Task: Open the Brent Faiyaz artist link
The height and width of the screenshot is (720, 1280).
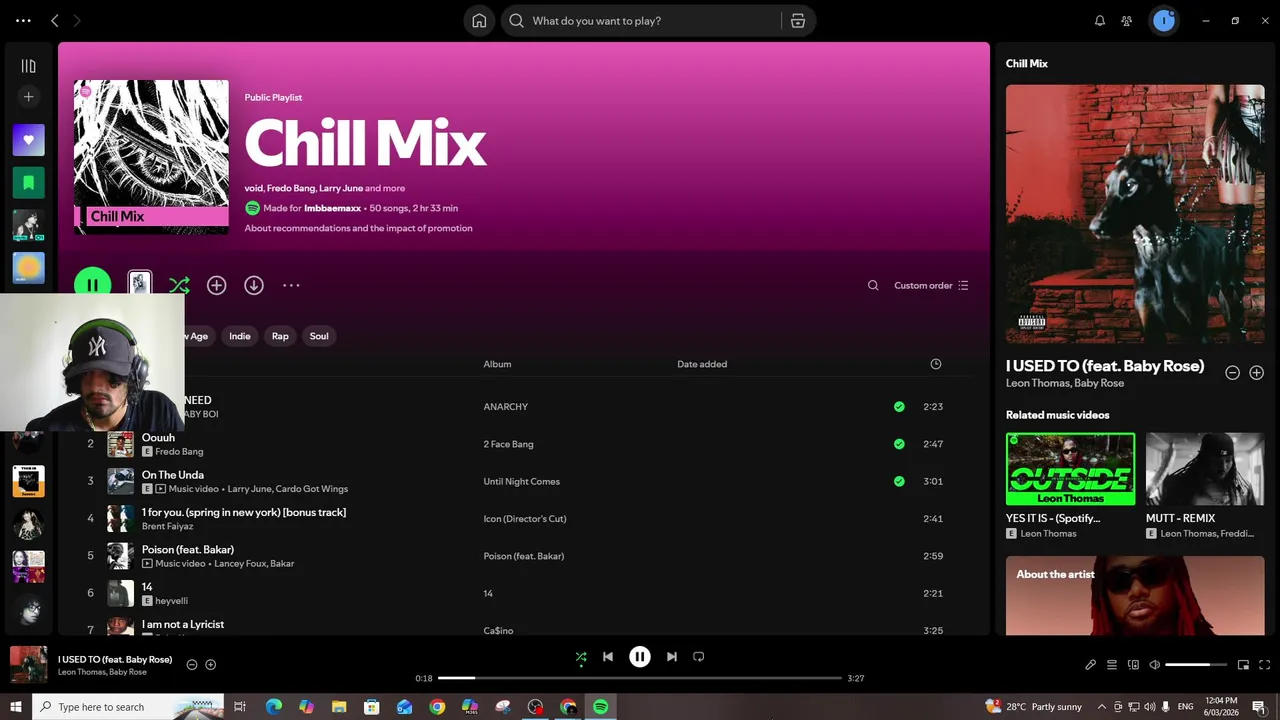Action: point(168,526)
